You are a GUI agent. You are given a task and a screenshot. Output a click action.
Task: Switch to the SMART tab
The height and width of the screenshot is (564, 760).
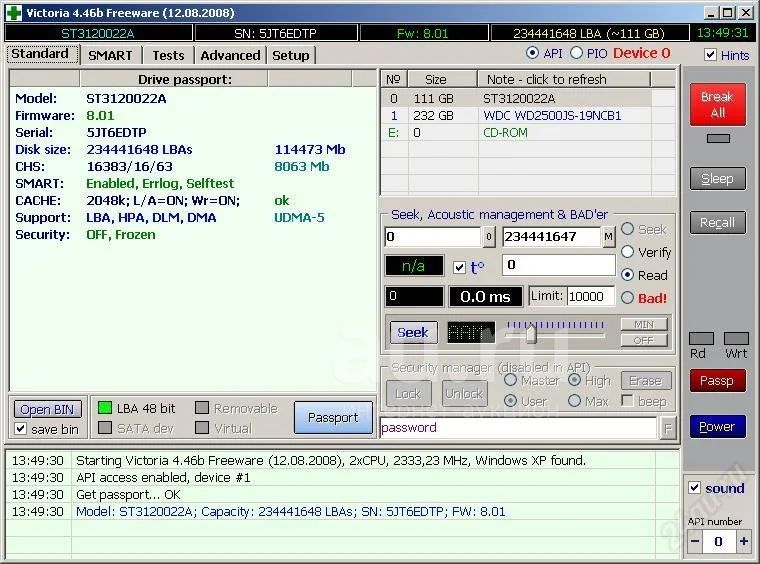click(111, 55)
